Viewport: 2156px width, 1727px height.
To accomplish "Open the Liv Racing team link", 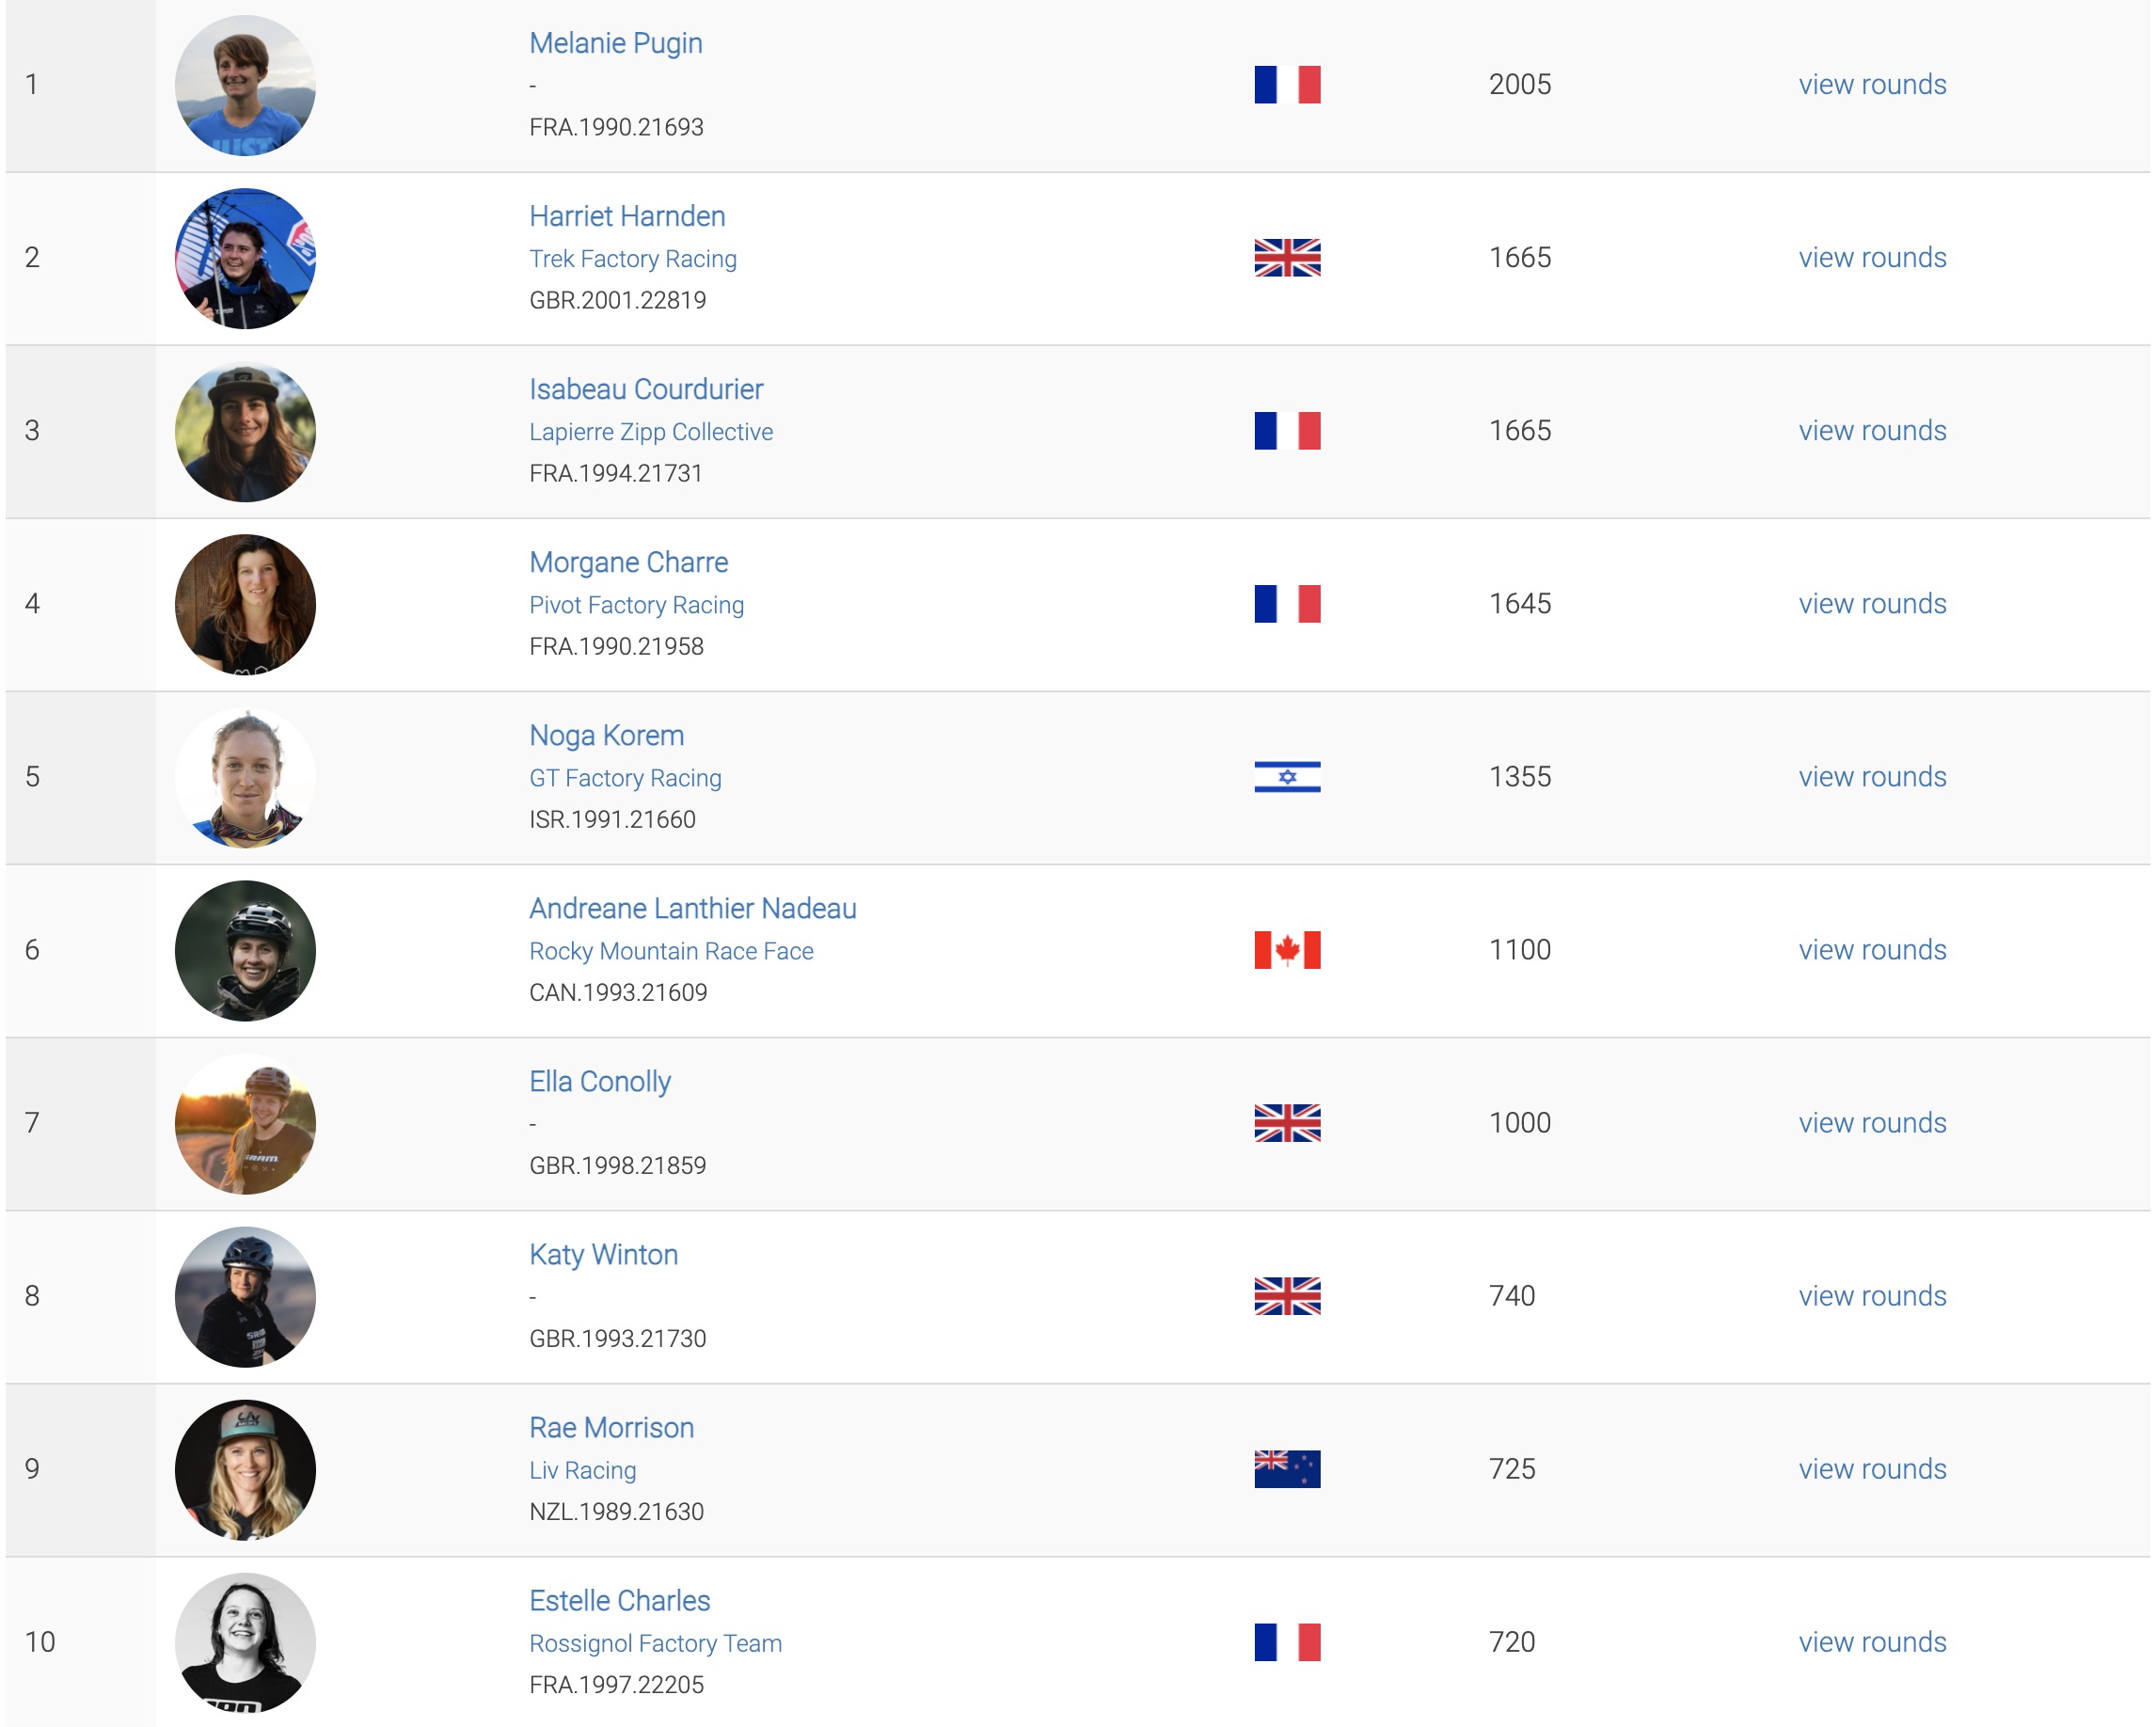I will click(582, 1470).
